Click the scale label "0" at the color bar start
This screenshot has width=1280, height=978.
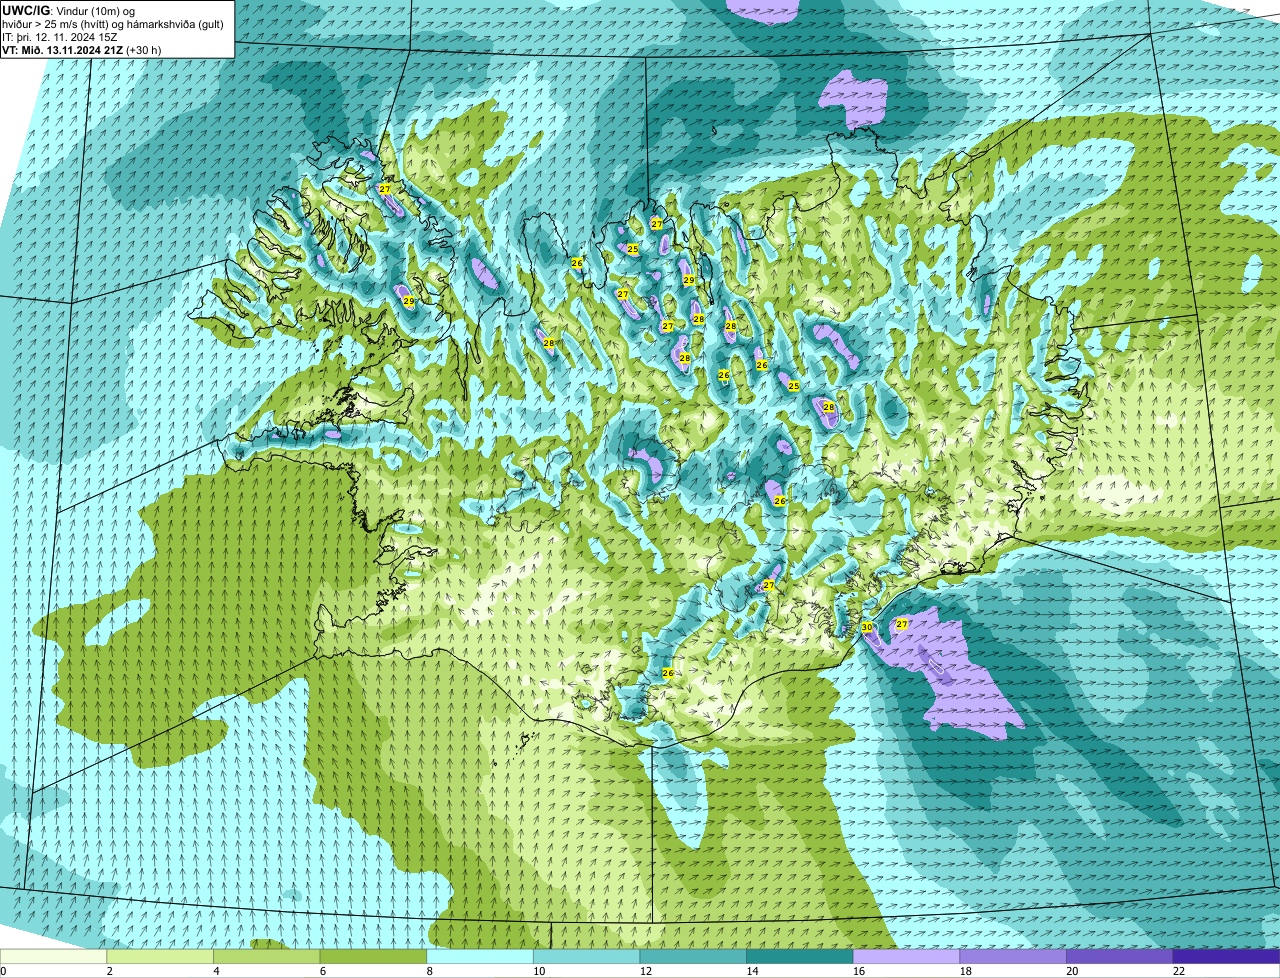4,971
